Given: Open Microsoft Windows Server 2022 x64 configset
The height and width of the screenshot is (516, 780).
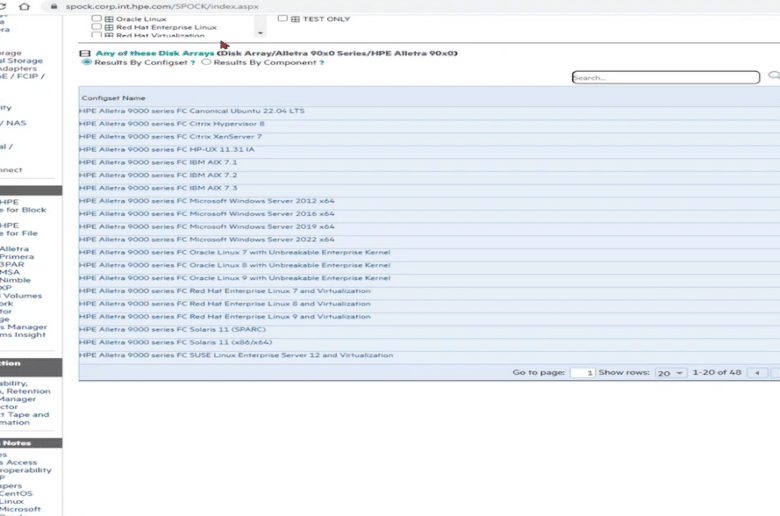Looking at the screenshot, I should (206, 240).
